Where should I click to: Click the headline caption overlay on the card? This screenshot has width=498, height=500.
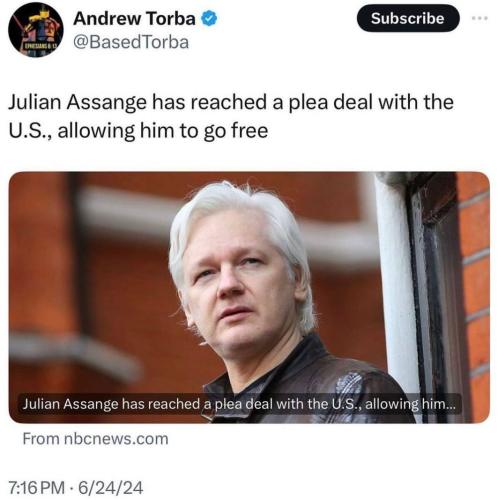coord(239,404)
